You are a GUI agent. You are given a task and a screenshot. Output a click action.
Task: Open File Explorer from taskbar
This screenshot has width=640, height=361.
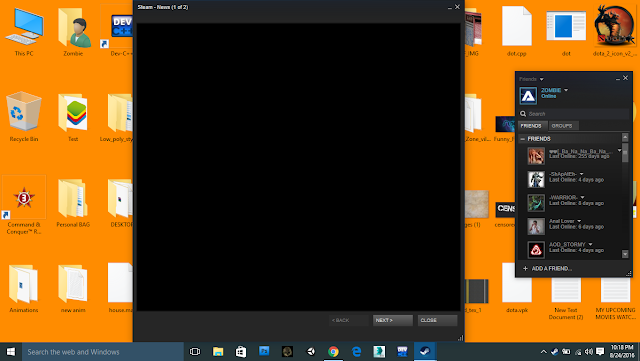coord(218,352)
